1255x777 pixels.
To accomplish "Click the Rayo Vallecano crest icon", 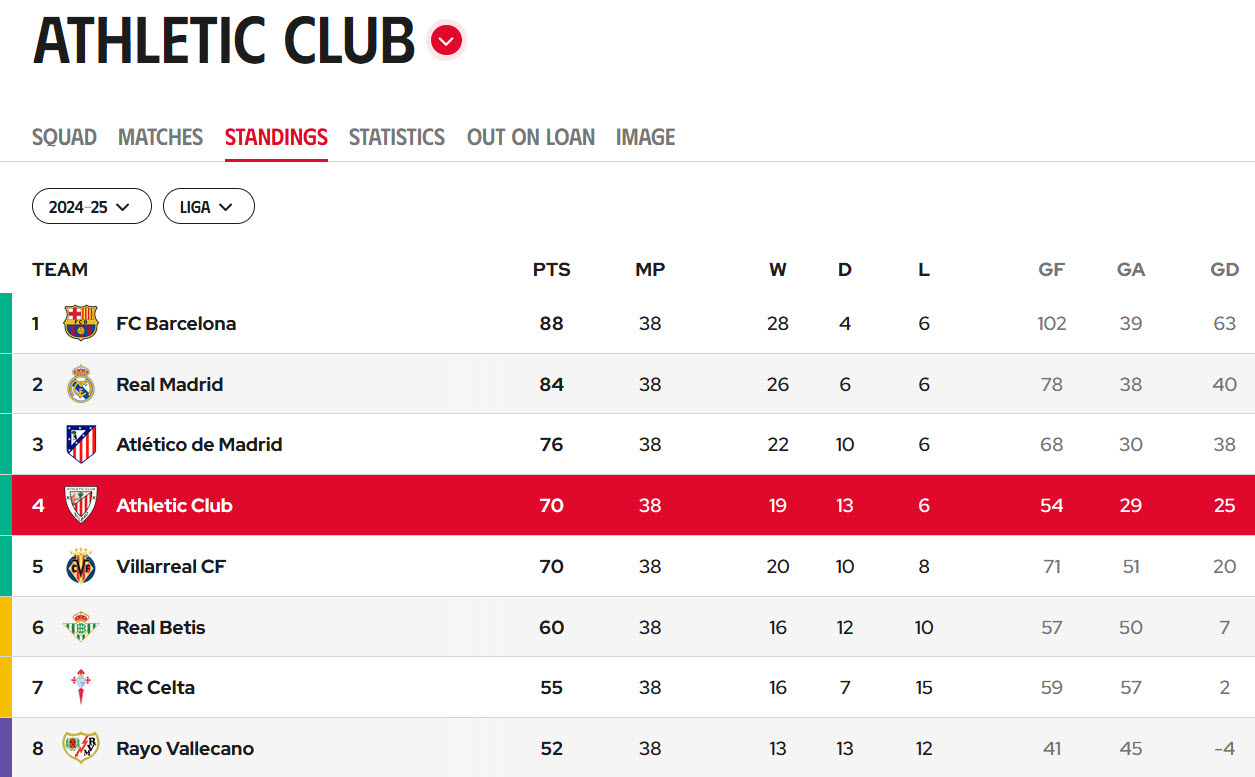I will coord(81,748).
